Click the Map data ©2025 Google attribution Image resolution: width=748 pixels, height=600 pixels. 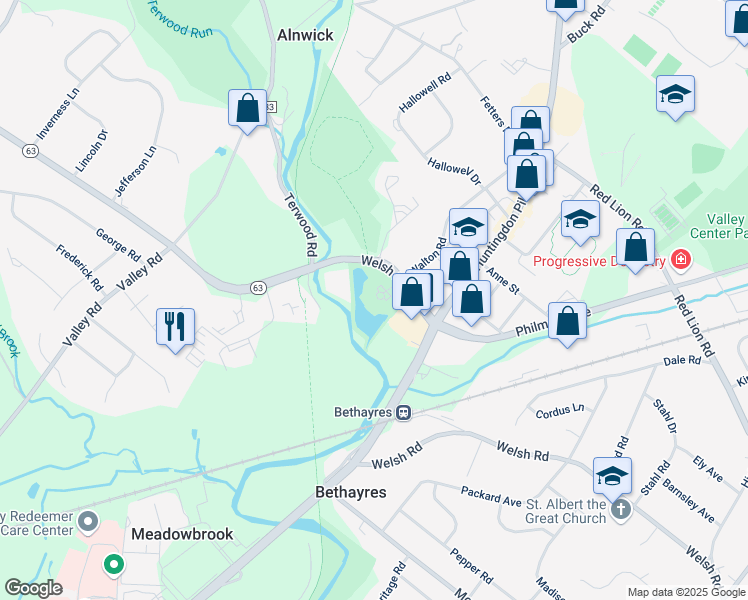(687, 592)
